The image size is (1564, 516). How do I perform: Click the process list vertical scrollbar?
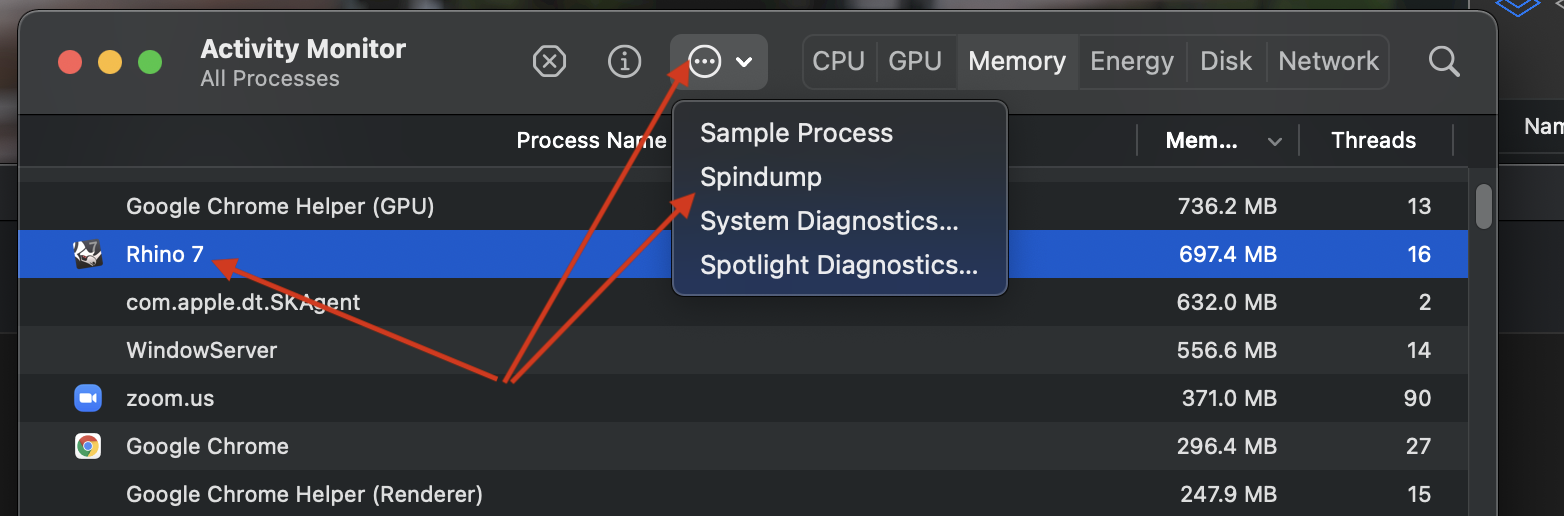tap(1484, 206)
